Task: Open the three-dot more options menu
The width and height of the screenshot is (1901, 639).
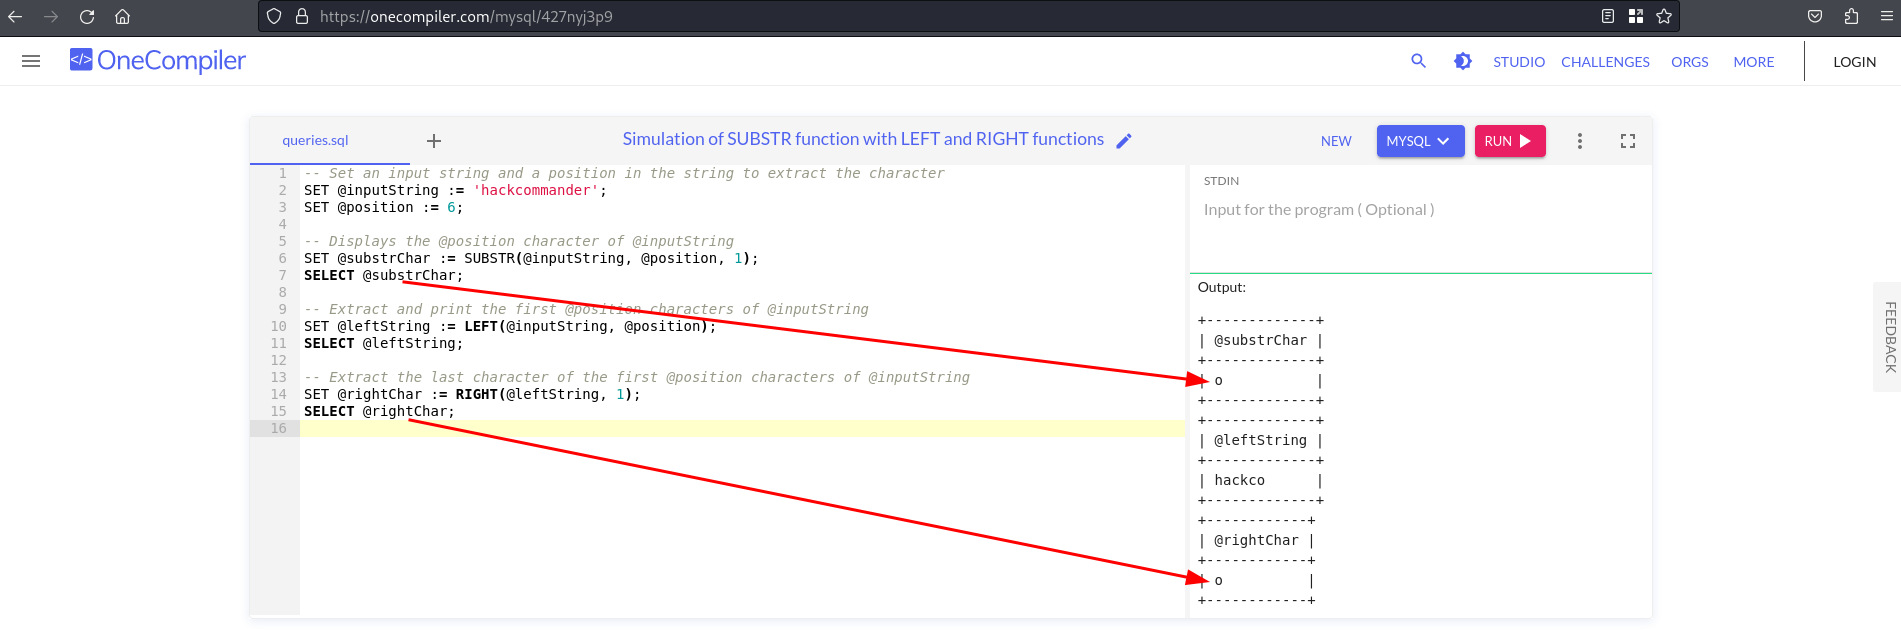Action: coord(1580,141)
